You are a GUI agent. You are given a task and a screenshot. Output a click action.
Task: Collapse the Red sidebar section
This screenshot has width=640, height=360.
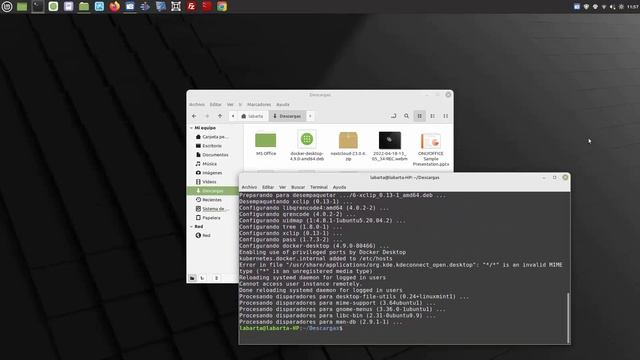click(191, 227)
